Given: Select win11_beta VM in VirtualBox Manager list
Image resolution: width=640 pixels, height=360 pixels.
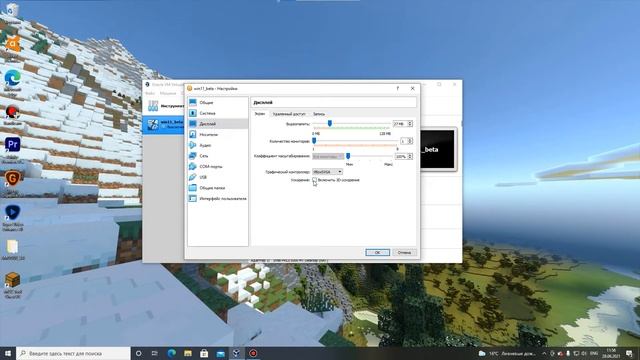Looking at the screenshot, I should [x=163, y=124].
